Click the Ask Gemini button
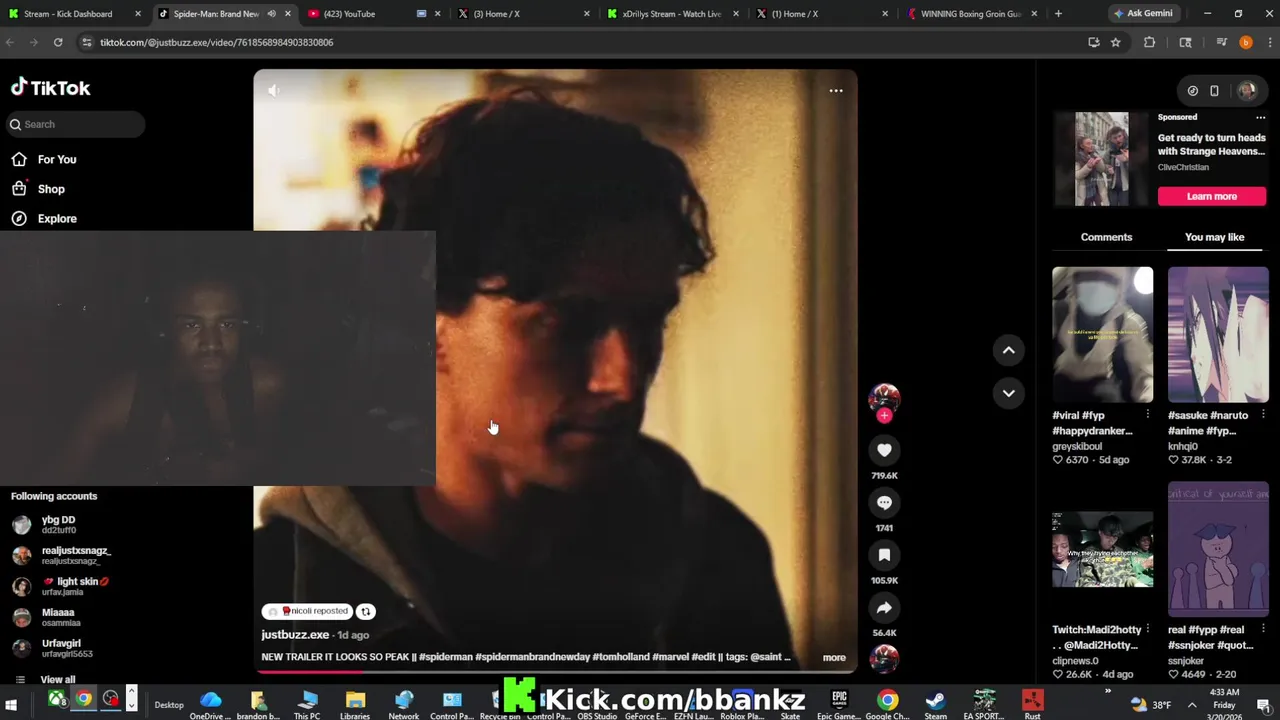 [x=1143, y=14]
